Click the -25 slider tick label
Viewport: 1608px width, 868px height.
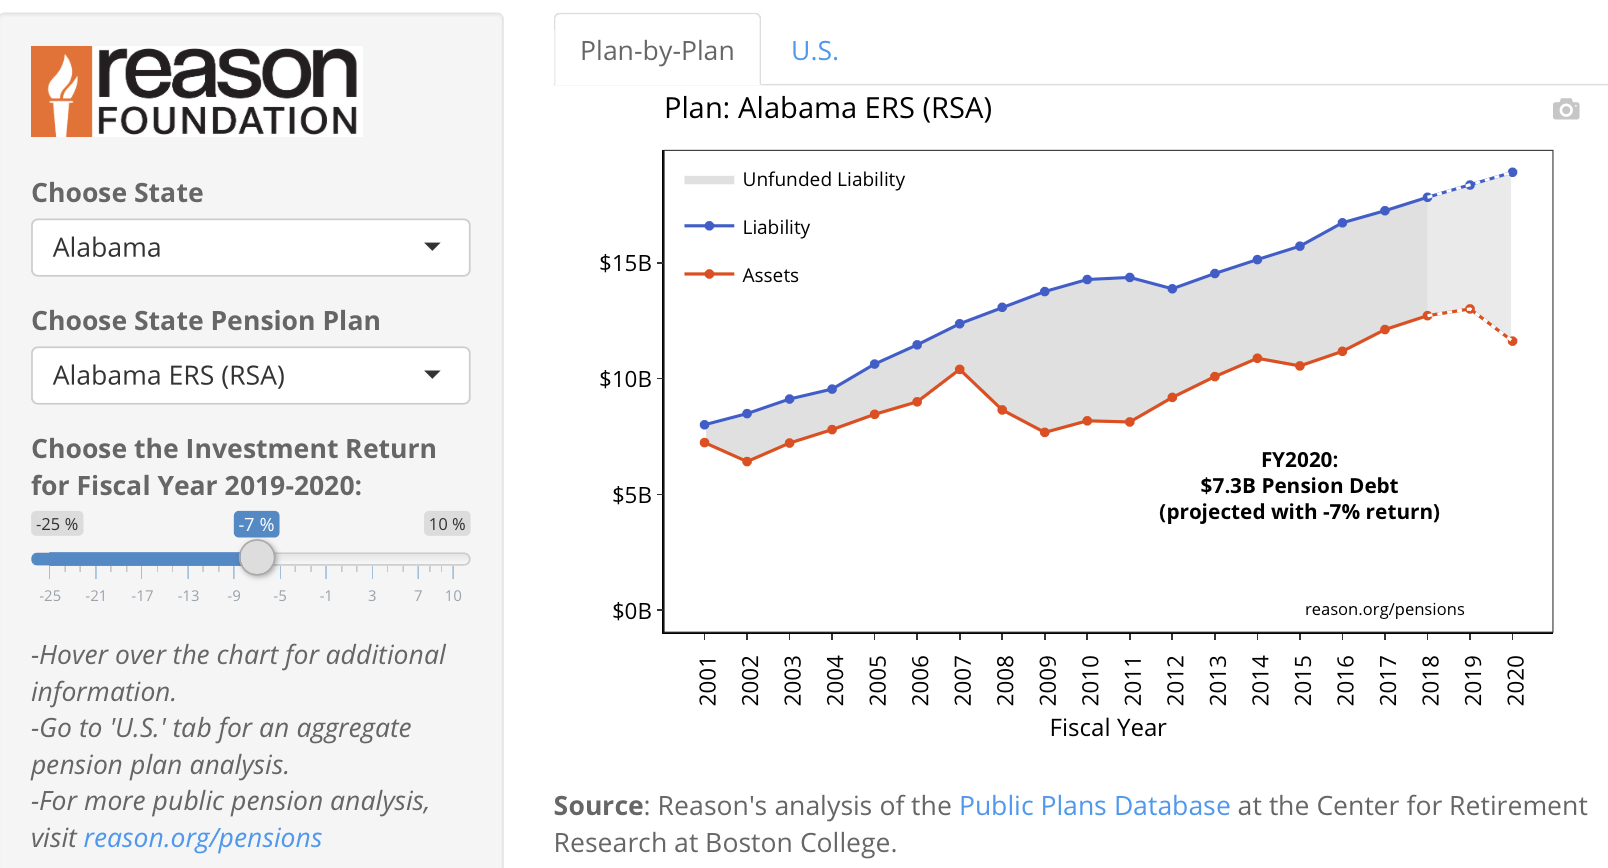[x=50, y=596]
